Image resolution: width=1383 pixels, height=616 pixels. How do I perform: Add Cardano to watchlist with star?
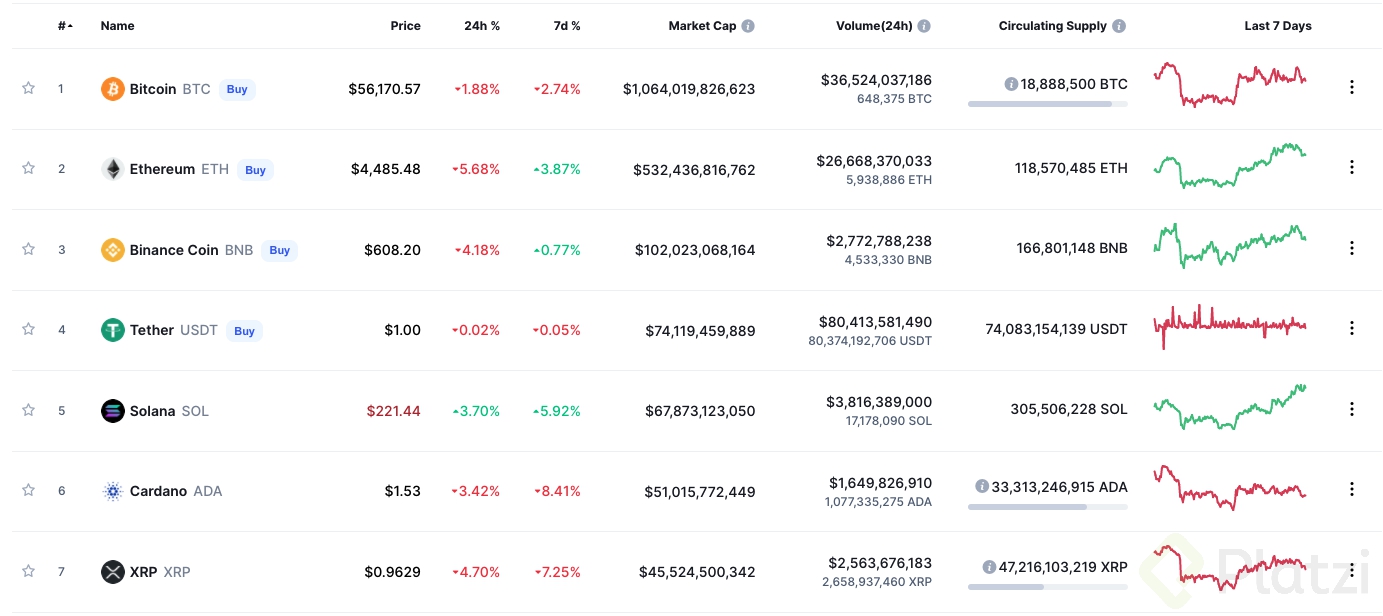pyautogui.click(x=28, y=490)
